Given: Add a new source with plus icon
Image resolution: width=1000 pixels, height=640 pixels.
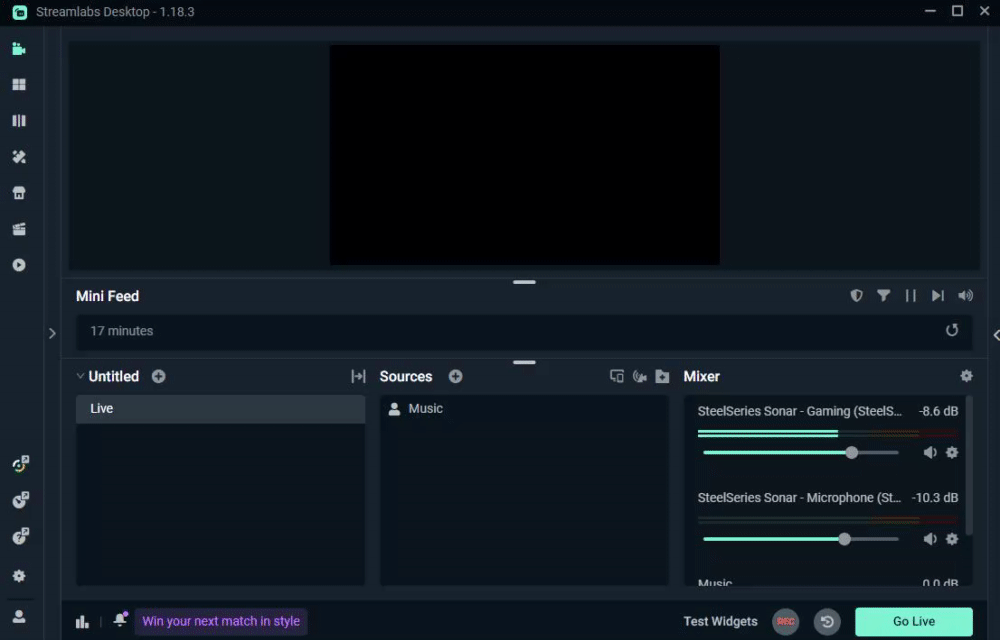Looking at the screenshot, I should pyautogui.click(x=455, y=377).
